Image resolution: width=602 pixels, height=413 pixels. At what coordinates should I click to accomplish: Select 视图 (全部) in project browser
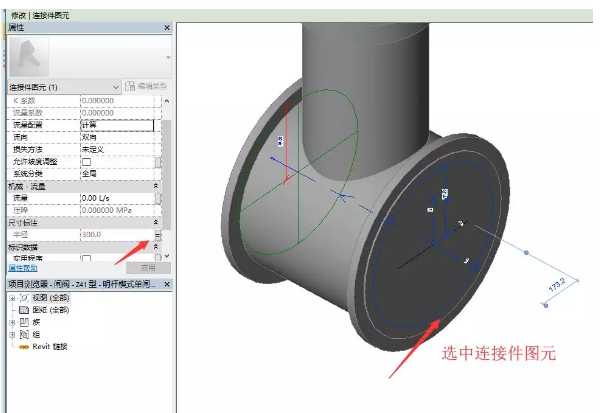[51, 298]
